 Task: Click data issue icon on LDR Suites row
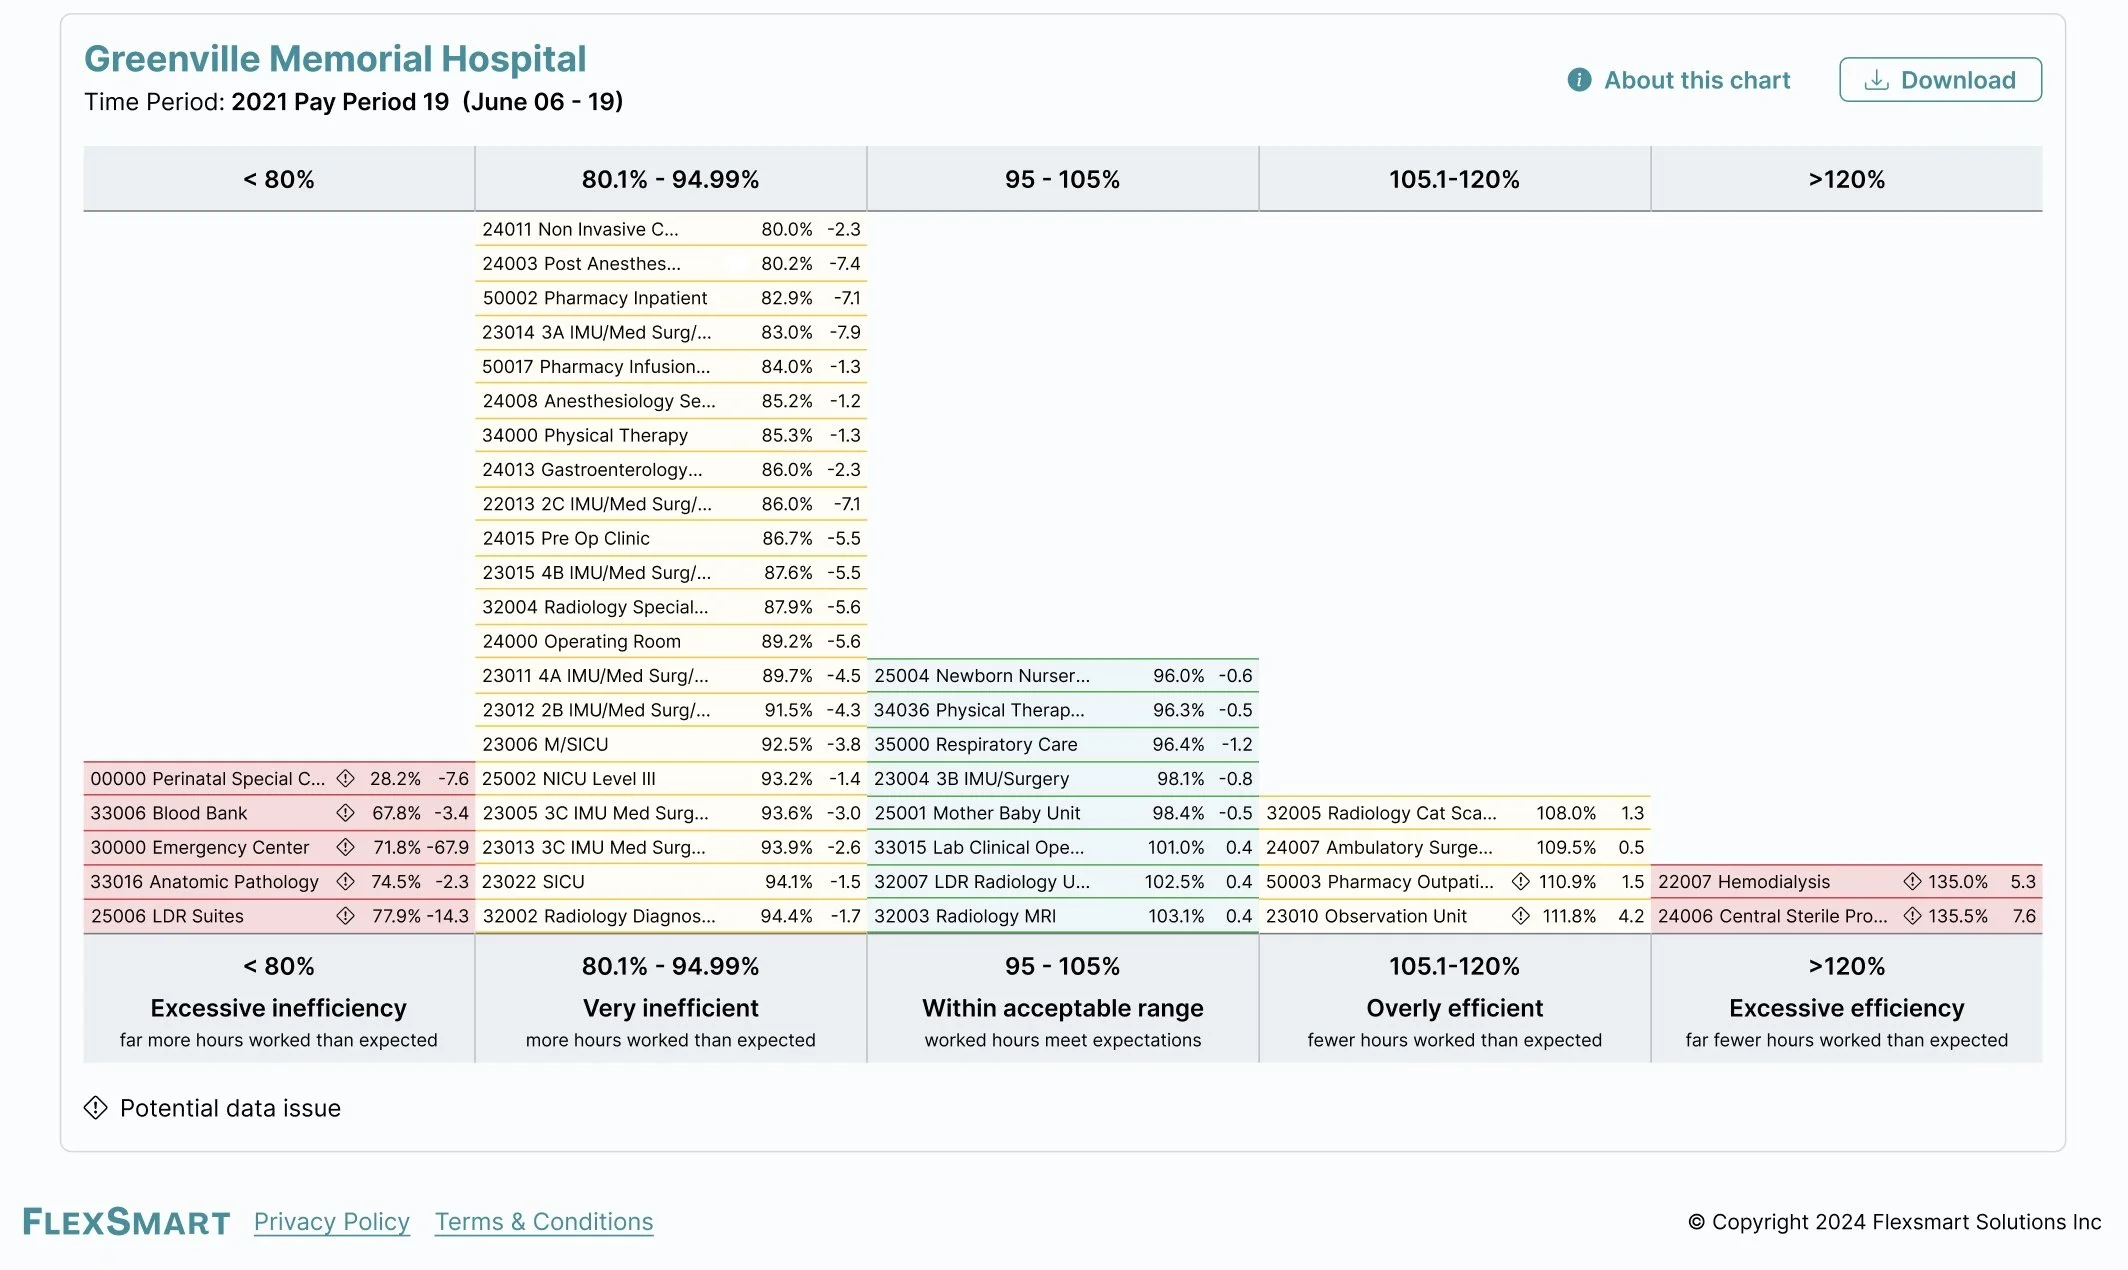tap(346, 916)
